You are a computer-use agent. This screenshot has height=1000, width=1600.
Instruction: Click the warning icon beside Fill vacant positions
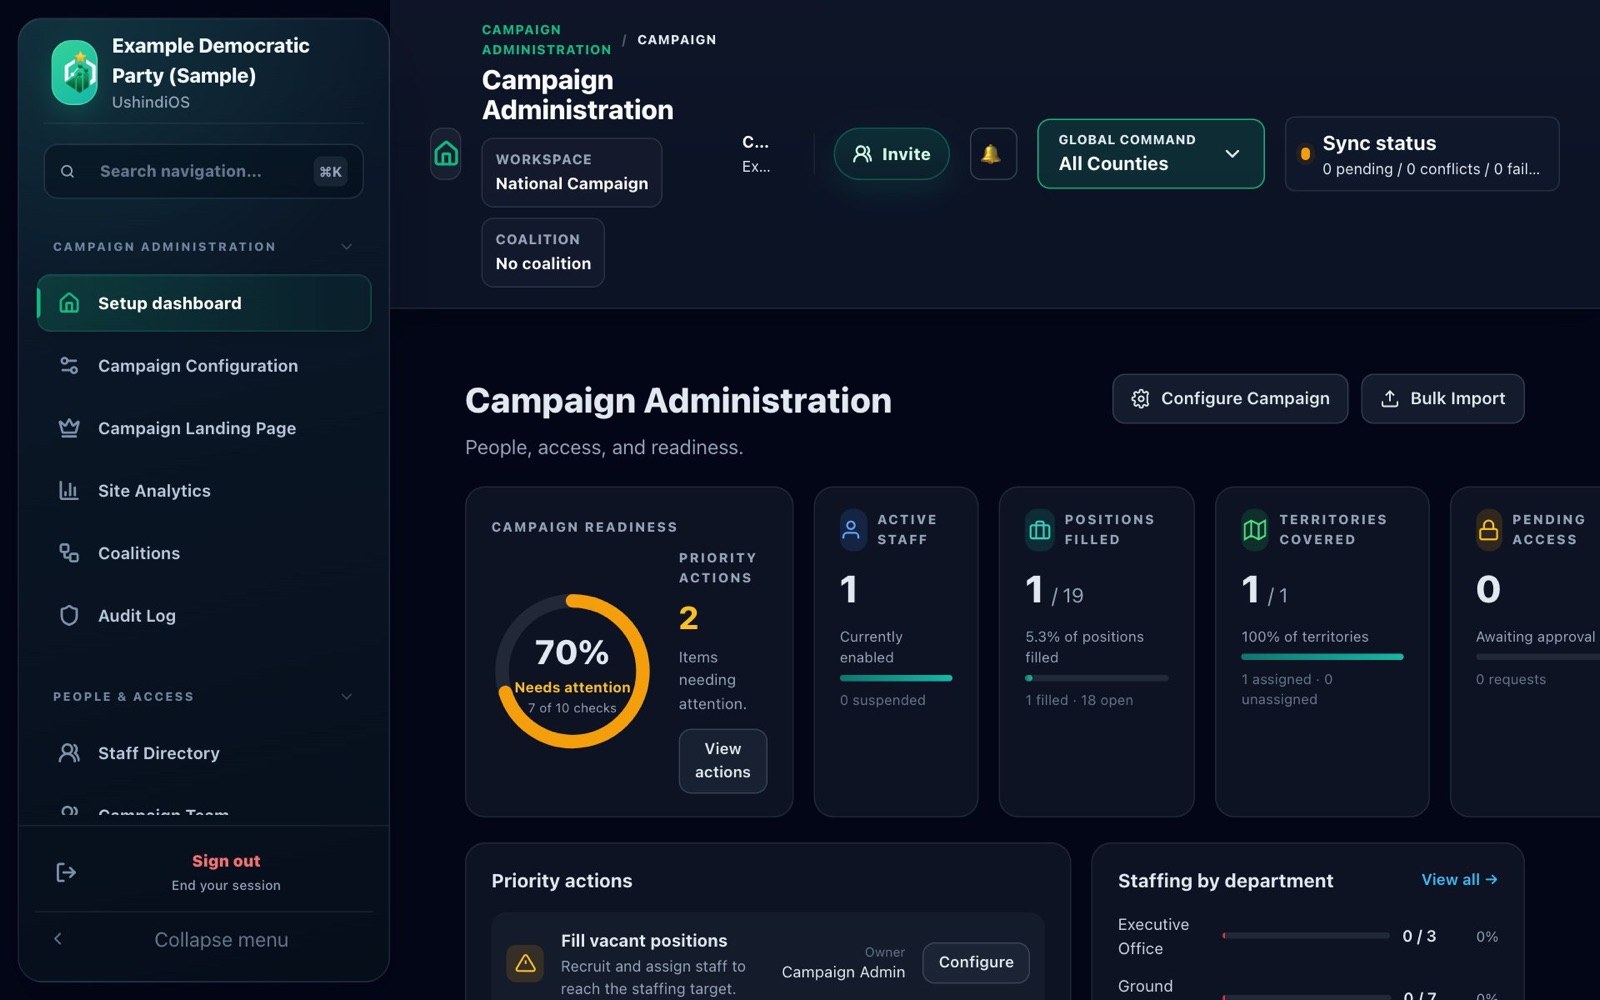[526, 964]
